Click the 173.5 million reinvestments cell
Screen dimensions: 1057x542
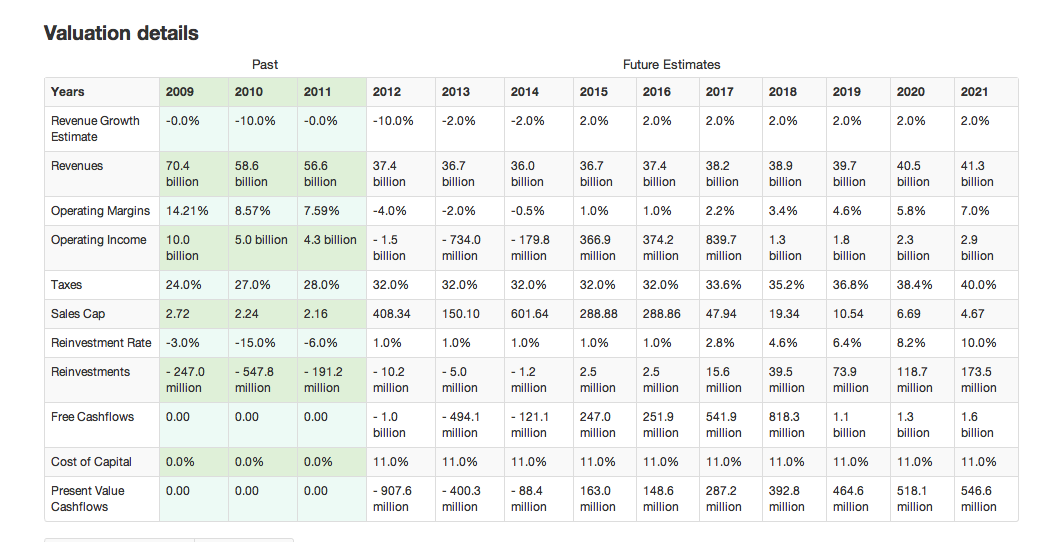(978, 380)
